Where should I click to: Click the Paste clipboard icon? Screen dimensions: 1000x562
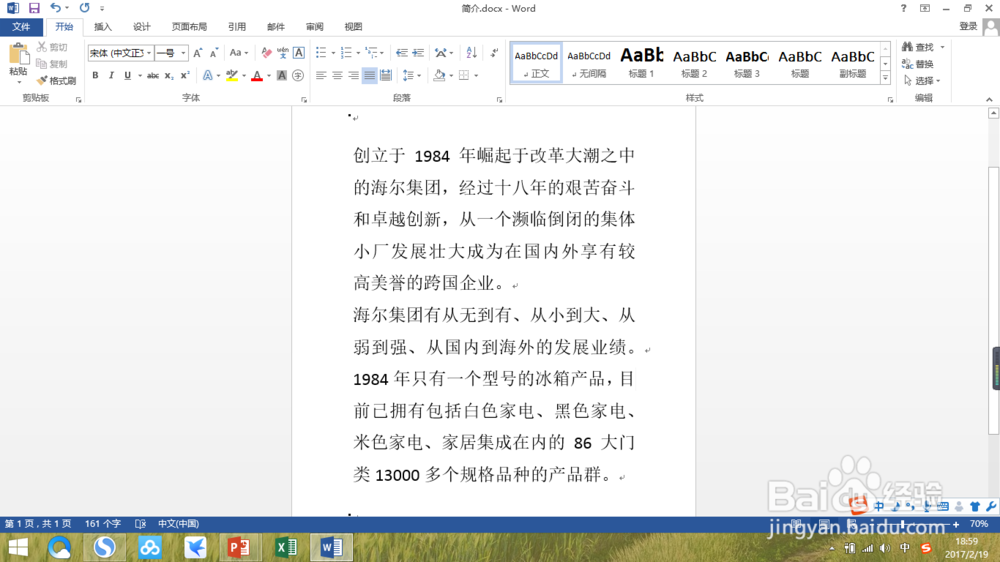tap(18, 55)
